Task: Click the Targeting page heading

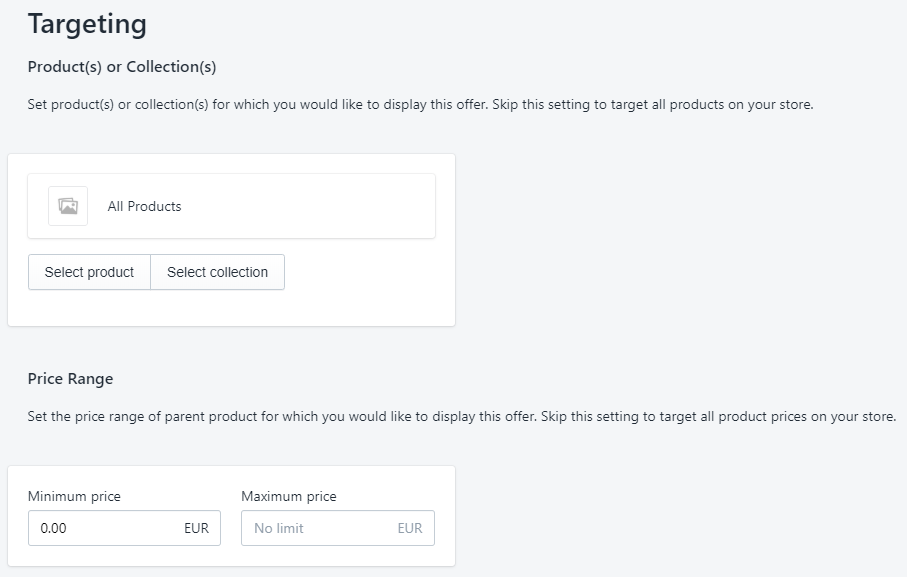Action: [87, 24]
